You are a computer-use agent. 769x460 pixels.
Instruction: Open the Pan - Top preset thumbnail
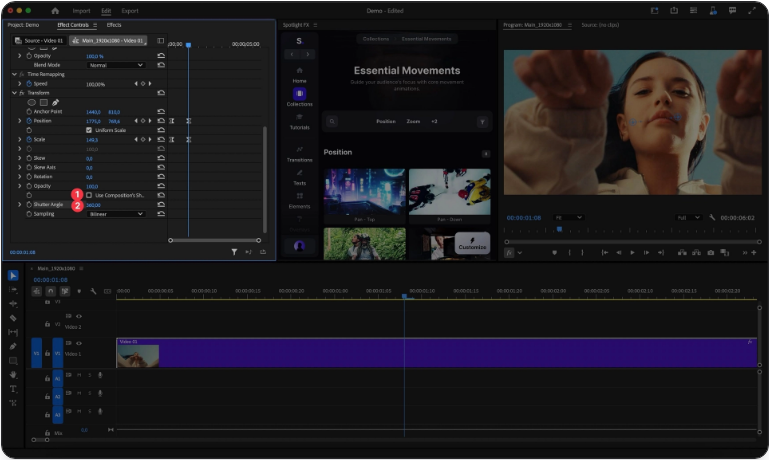pos(364,192)
